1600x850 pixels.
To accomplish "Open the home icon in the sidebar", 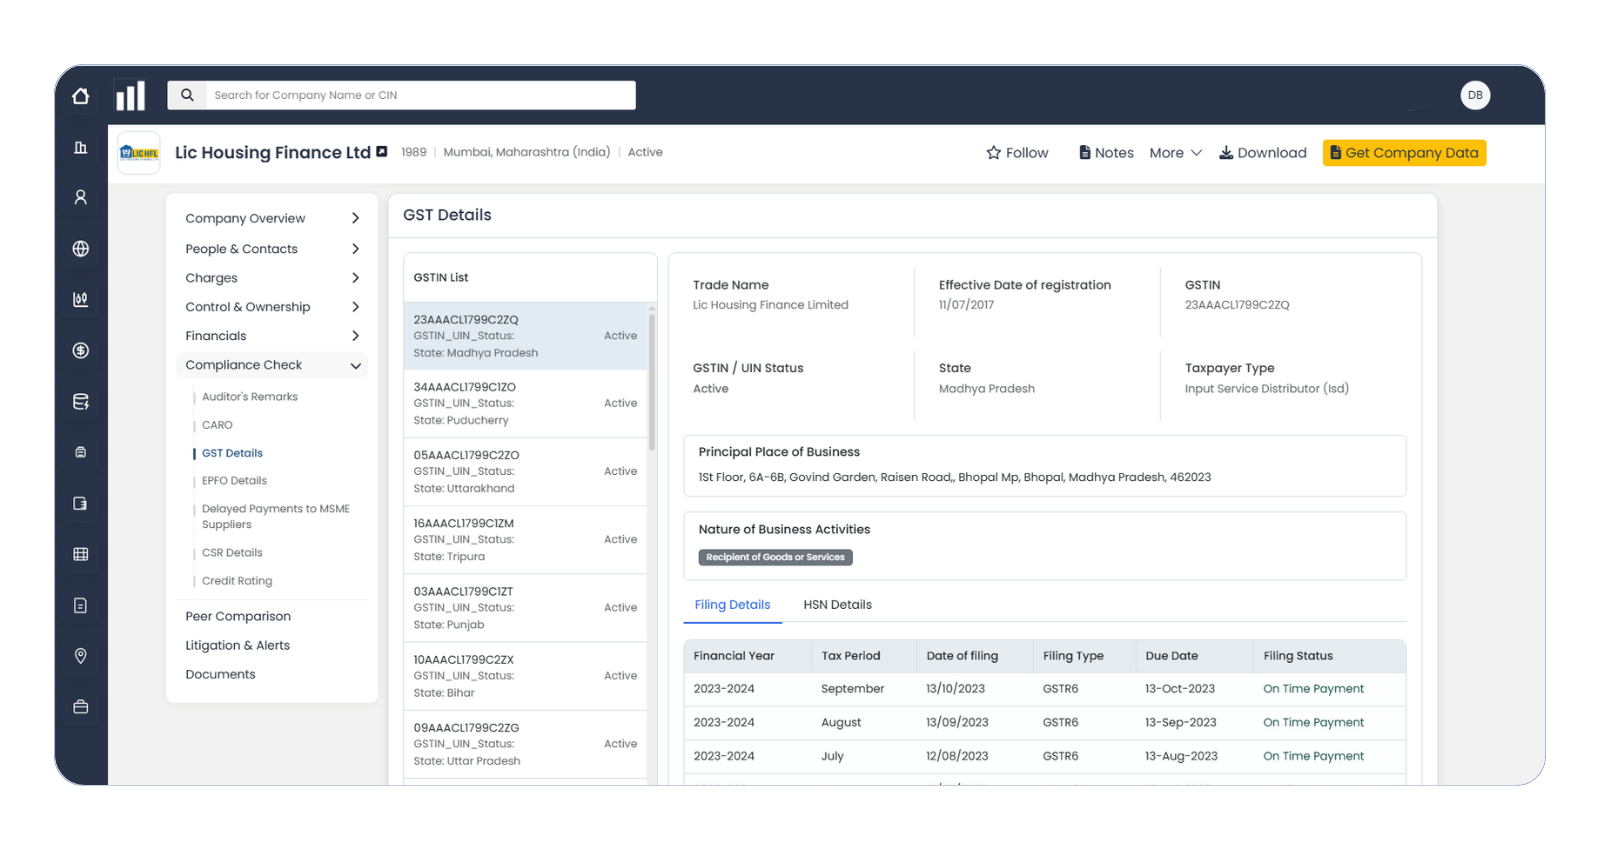I will (81, 96).
